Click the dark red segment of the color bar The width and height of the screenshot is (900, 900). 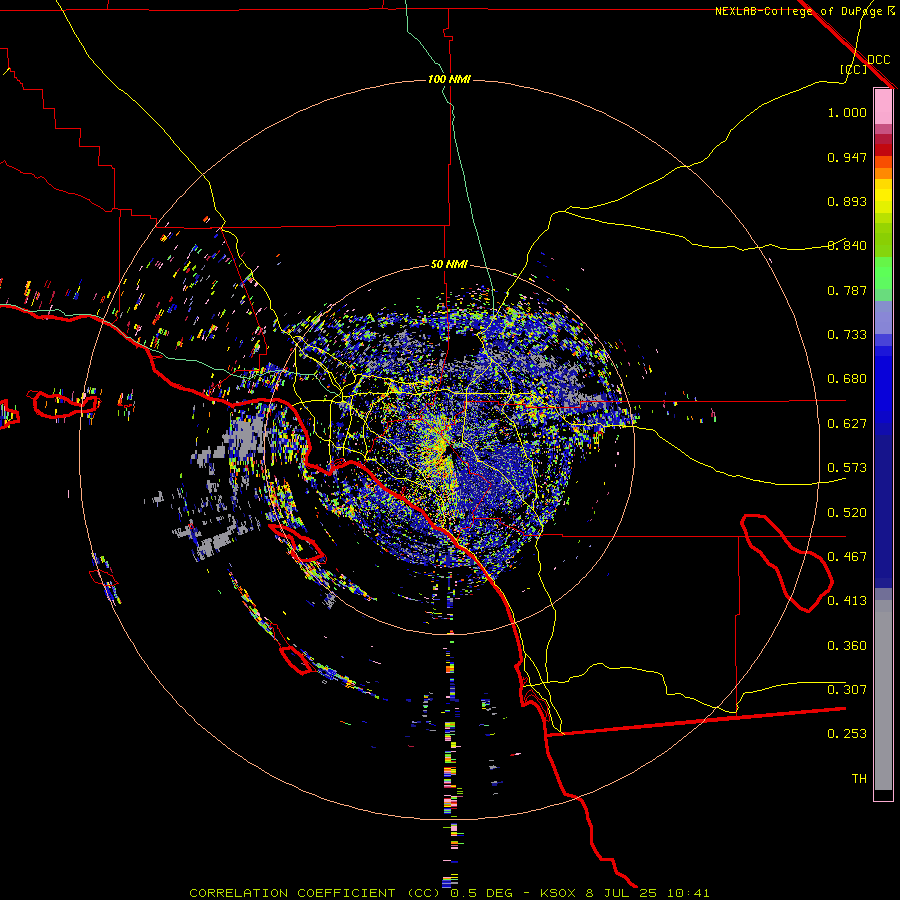pos(883,149)
